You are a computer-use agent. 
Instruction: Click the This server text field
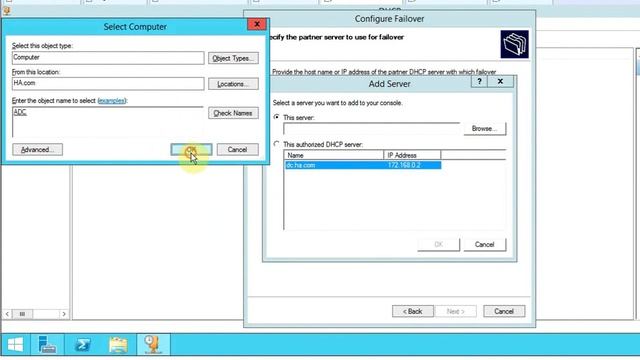click(371, 129)
